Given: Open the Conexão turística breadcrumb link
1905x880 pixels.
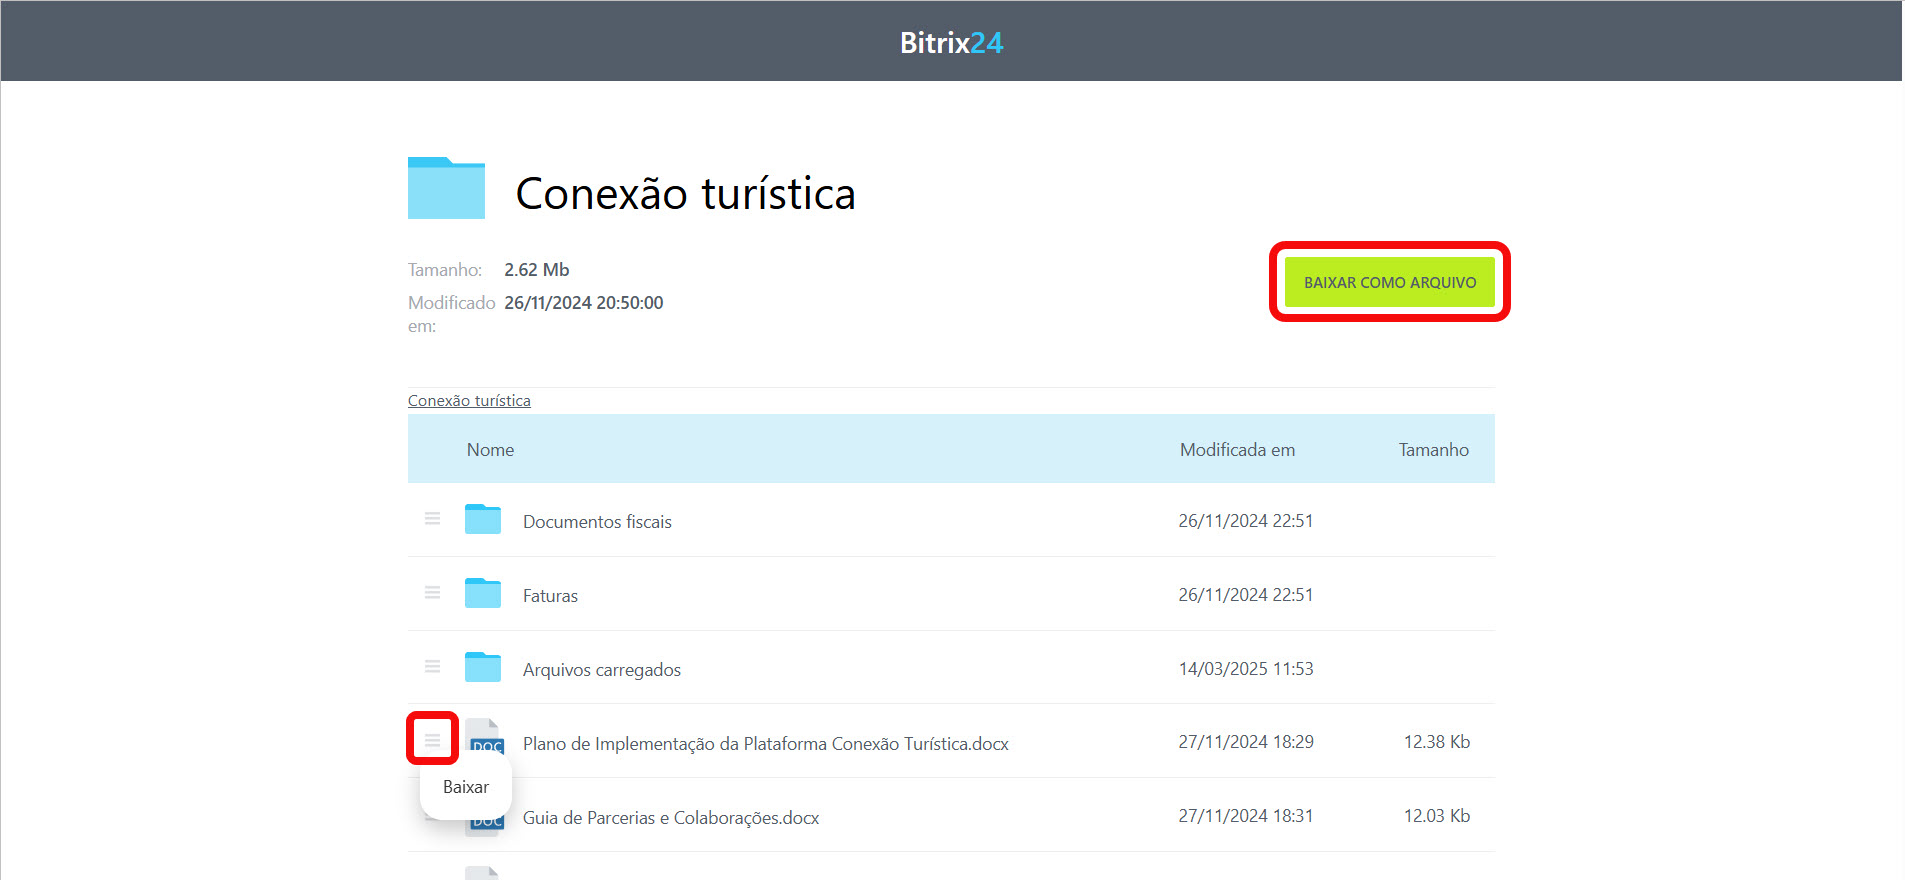Looking at the screenshot, I should (x=469, y=401).
